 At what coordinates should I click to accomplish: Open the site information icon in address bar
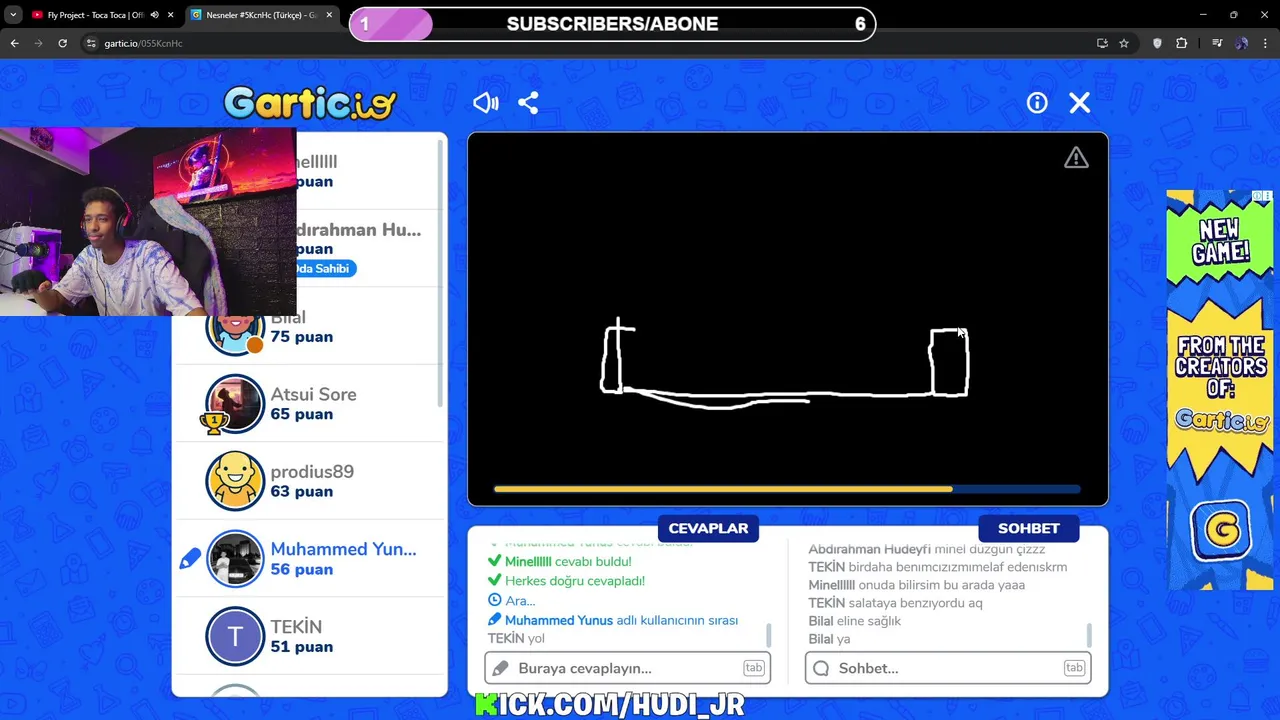91,43
